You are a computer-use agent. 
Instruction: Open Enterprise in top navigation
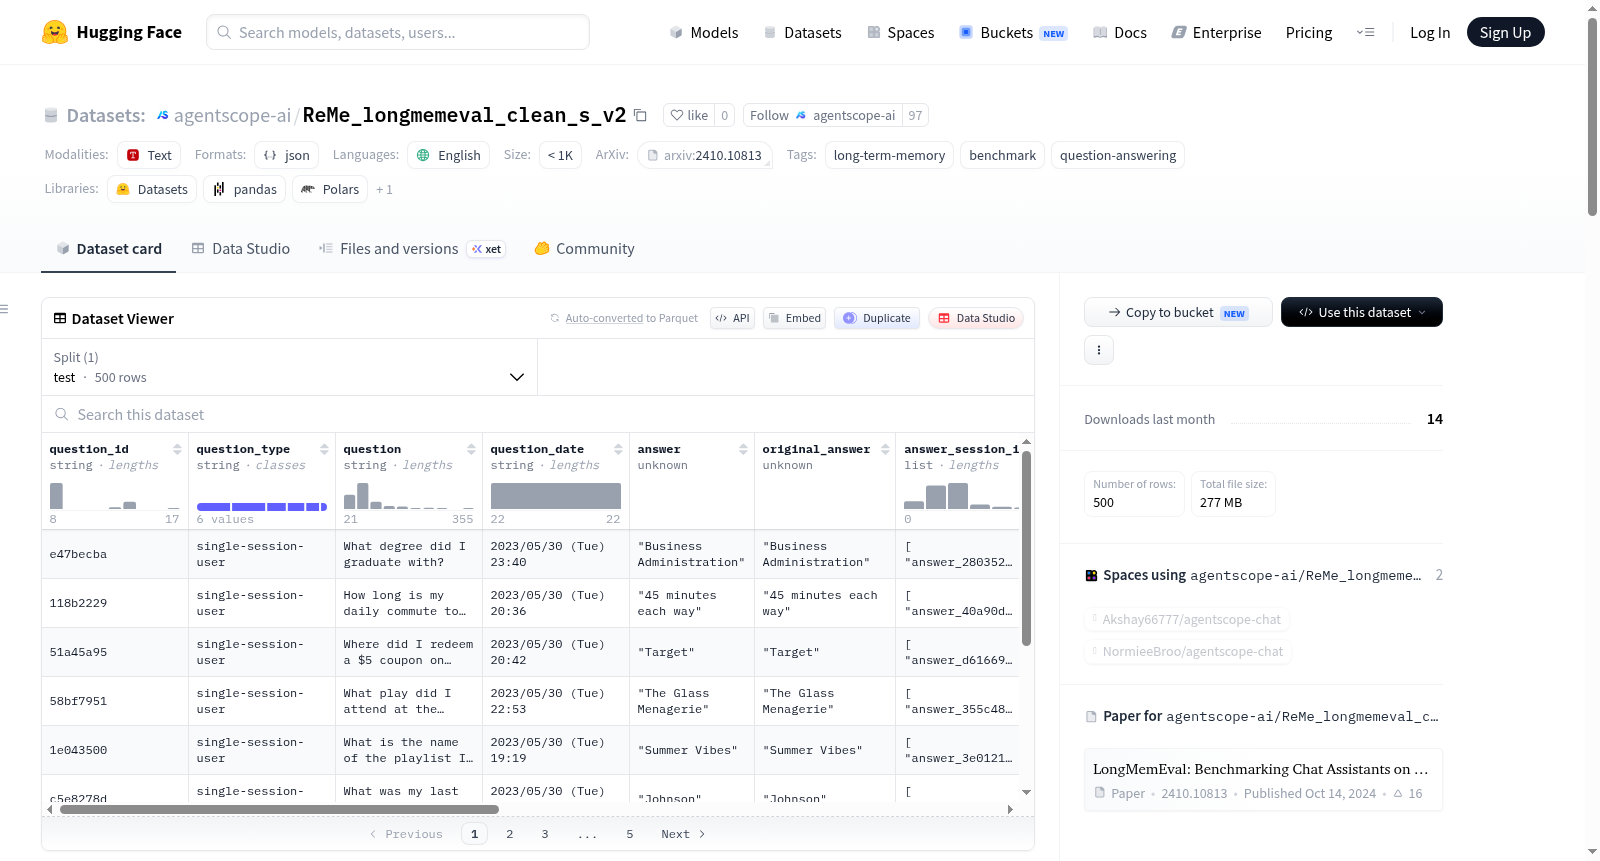pos(1216,32)
